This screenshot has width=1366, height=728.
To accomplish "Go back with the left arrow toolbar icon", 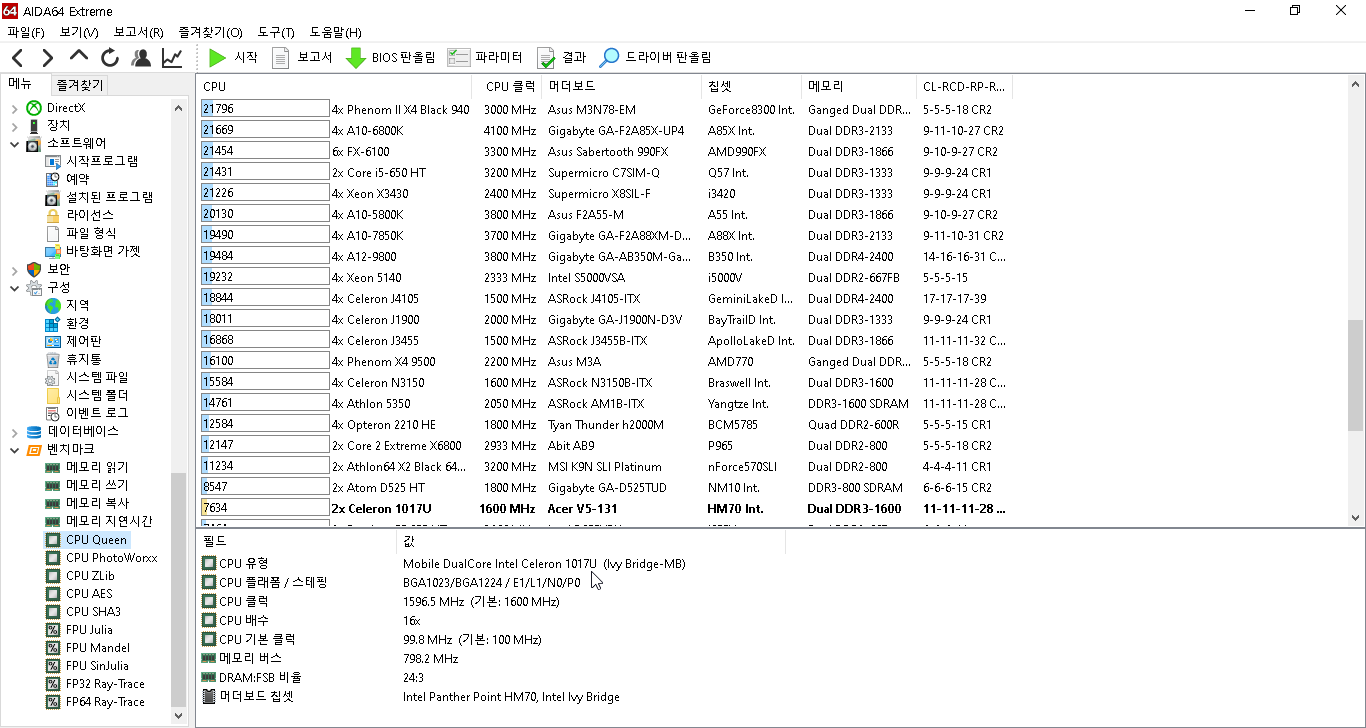I will pyautogui.click(x=18, y=58).
